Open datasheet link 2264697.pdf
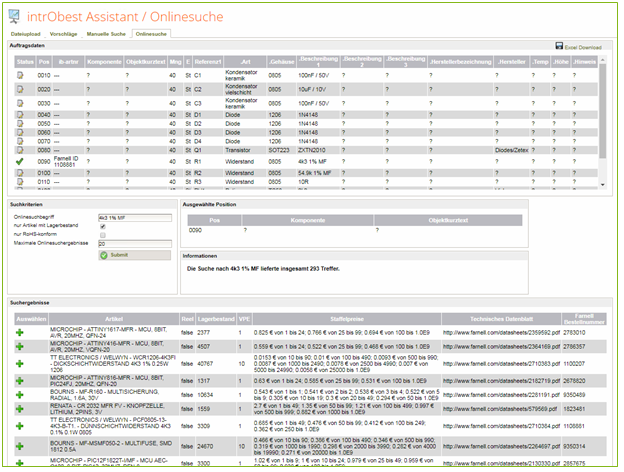This screenshot has width=624, height=472. [501, 446]
